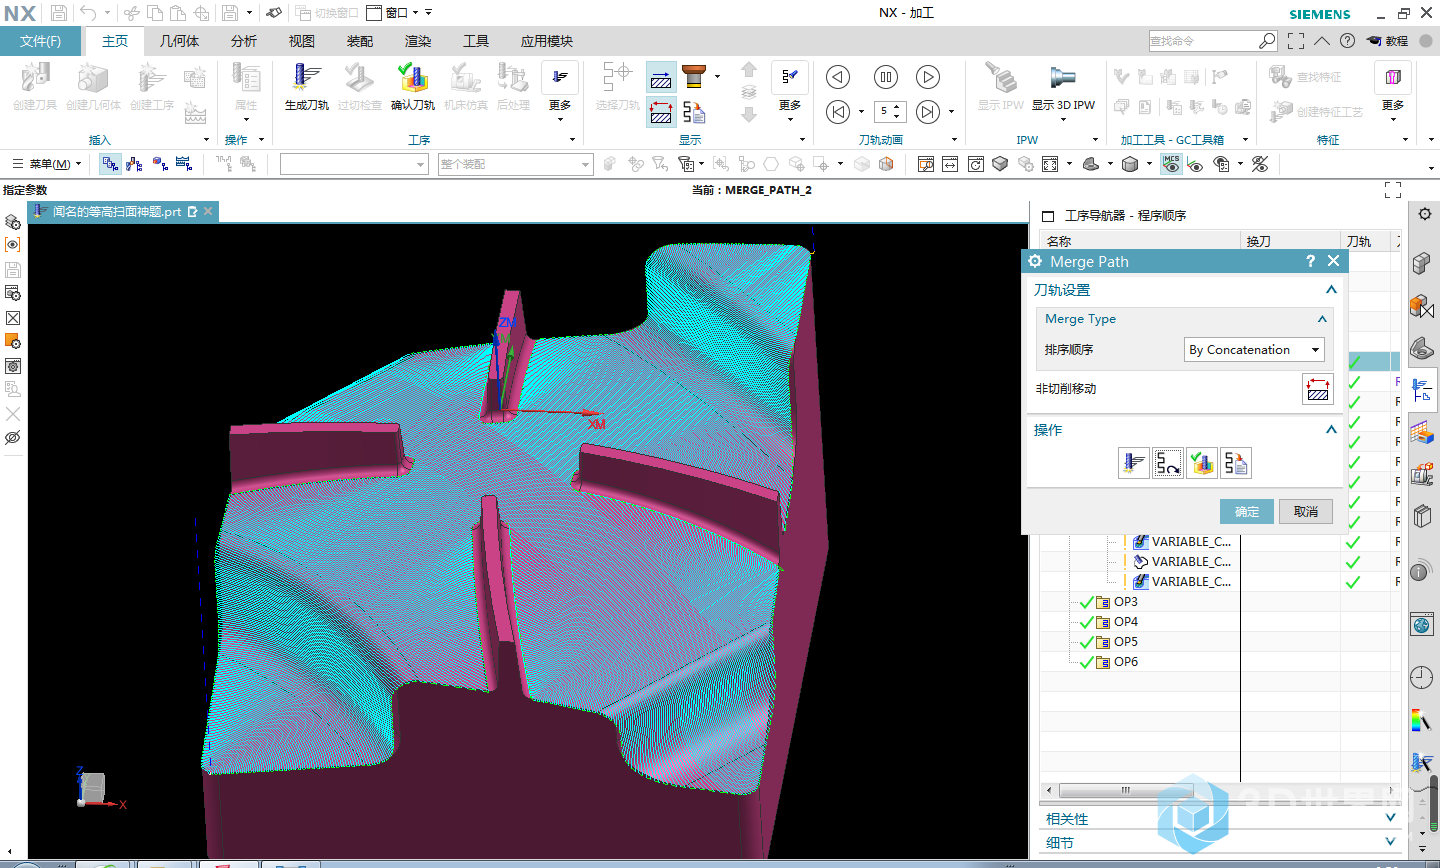Click Program Order View icon in navigator toolbar
The height and width of the screenshot is (868, 1440).
tap(110, 164)
